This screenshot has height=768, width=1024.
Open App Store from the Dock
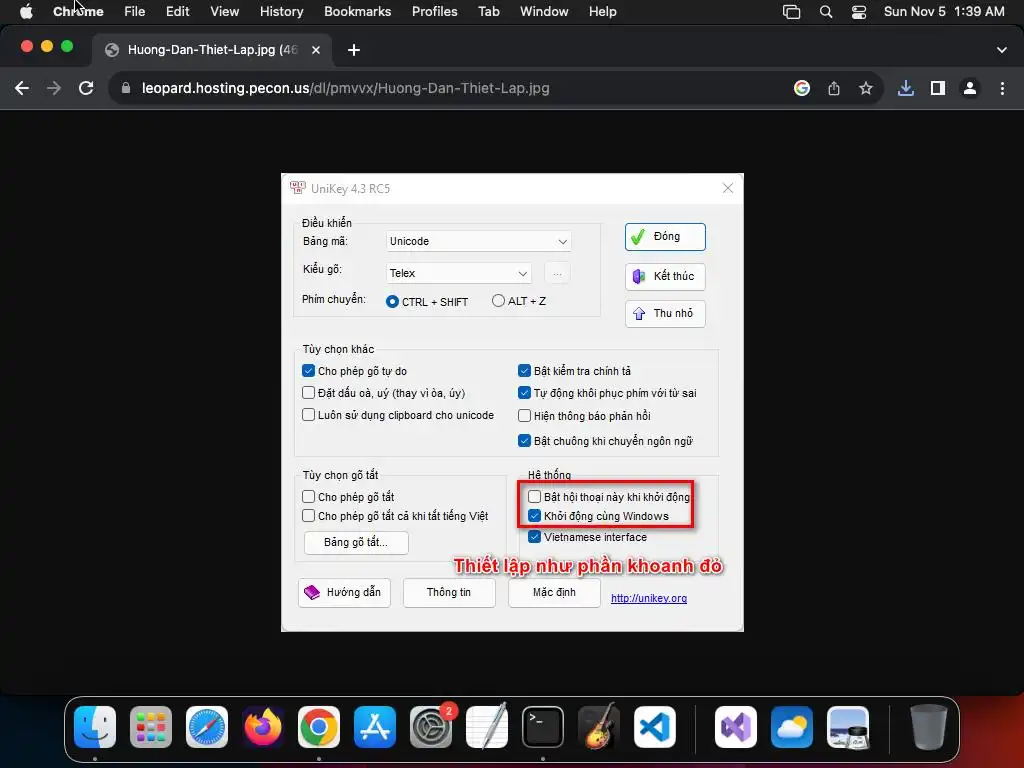click(x=375, y=727)
